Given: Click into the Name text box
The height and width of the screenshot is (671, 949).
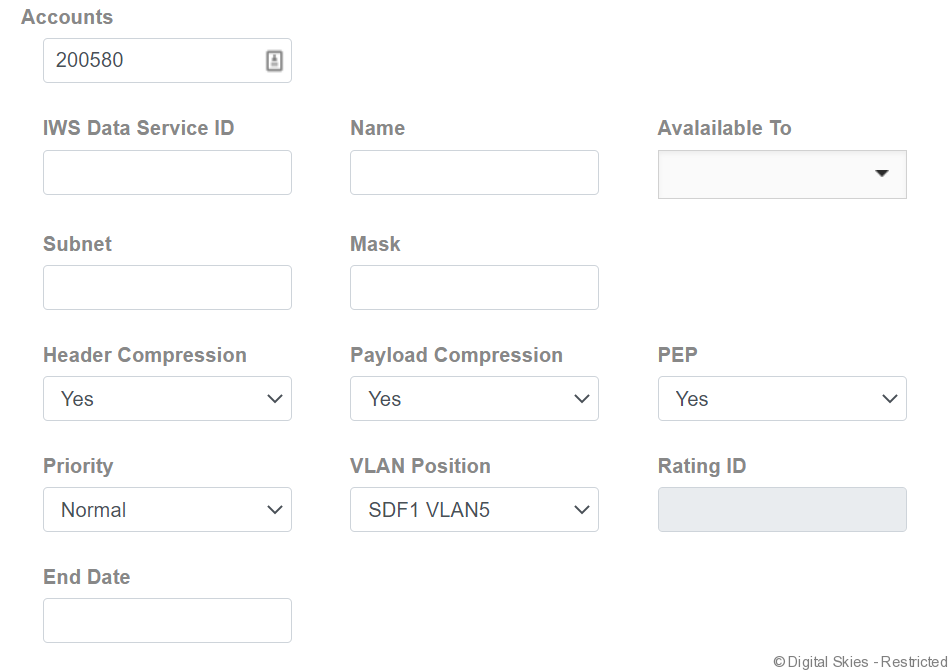Looking at the screenshot, I should [x=474, y=172].
